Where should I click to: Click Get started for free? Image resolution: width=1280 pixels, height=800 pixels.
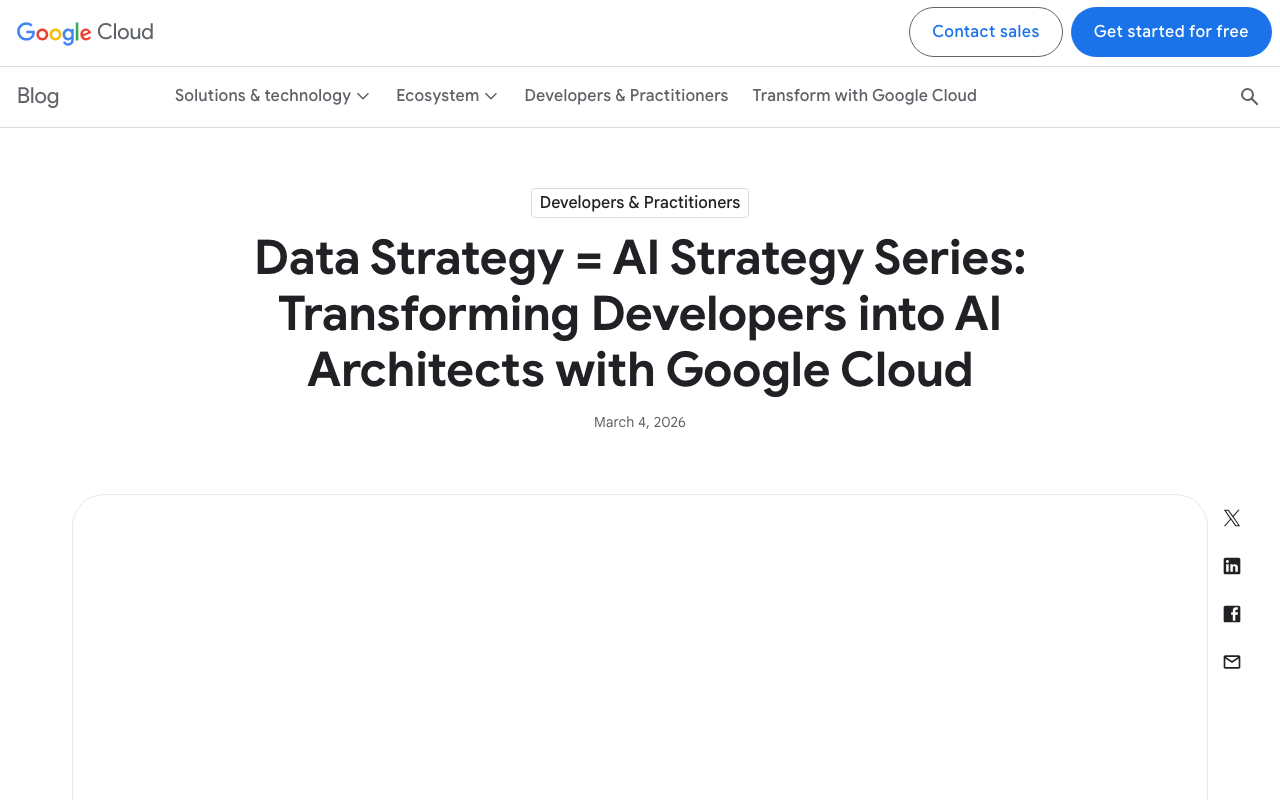pos(1171,31)
